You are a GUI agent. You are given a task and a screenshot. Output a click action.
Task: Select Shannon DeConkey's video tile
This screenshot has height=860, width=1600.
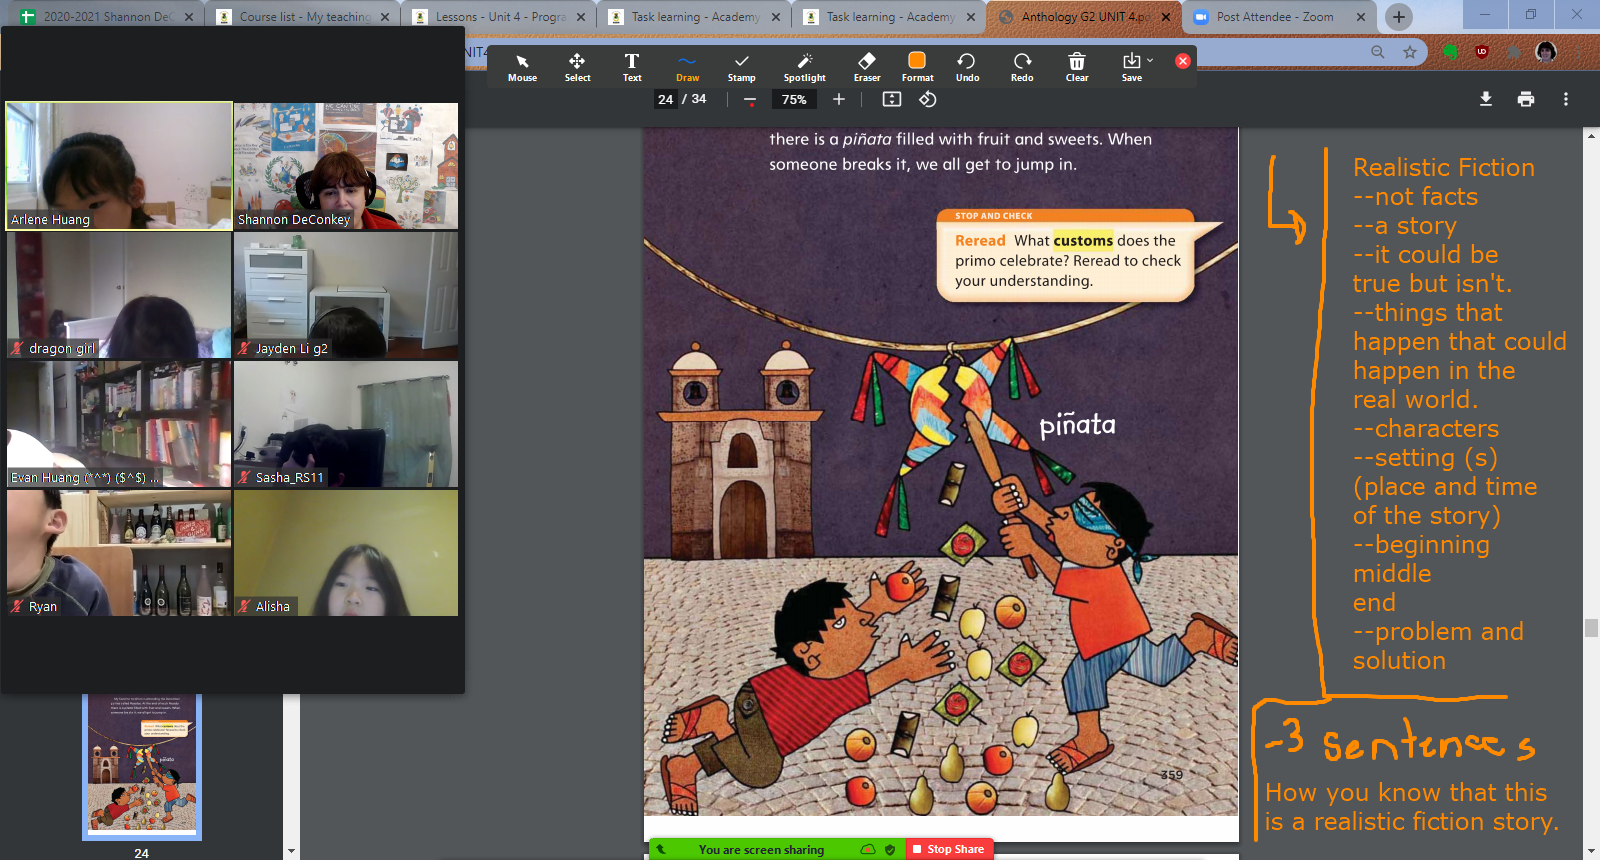(346, 166)
